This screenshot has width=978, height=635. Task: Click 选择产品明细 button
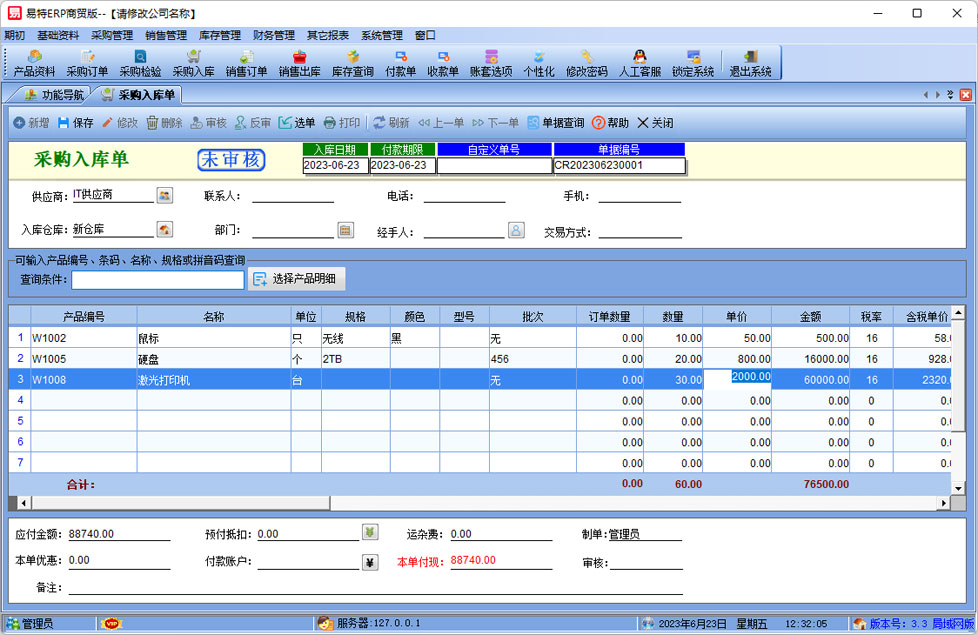pos(298,279)
